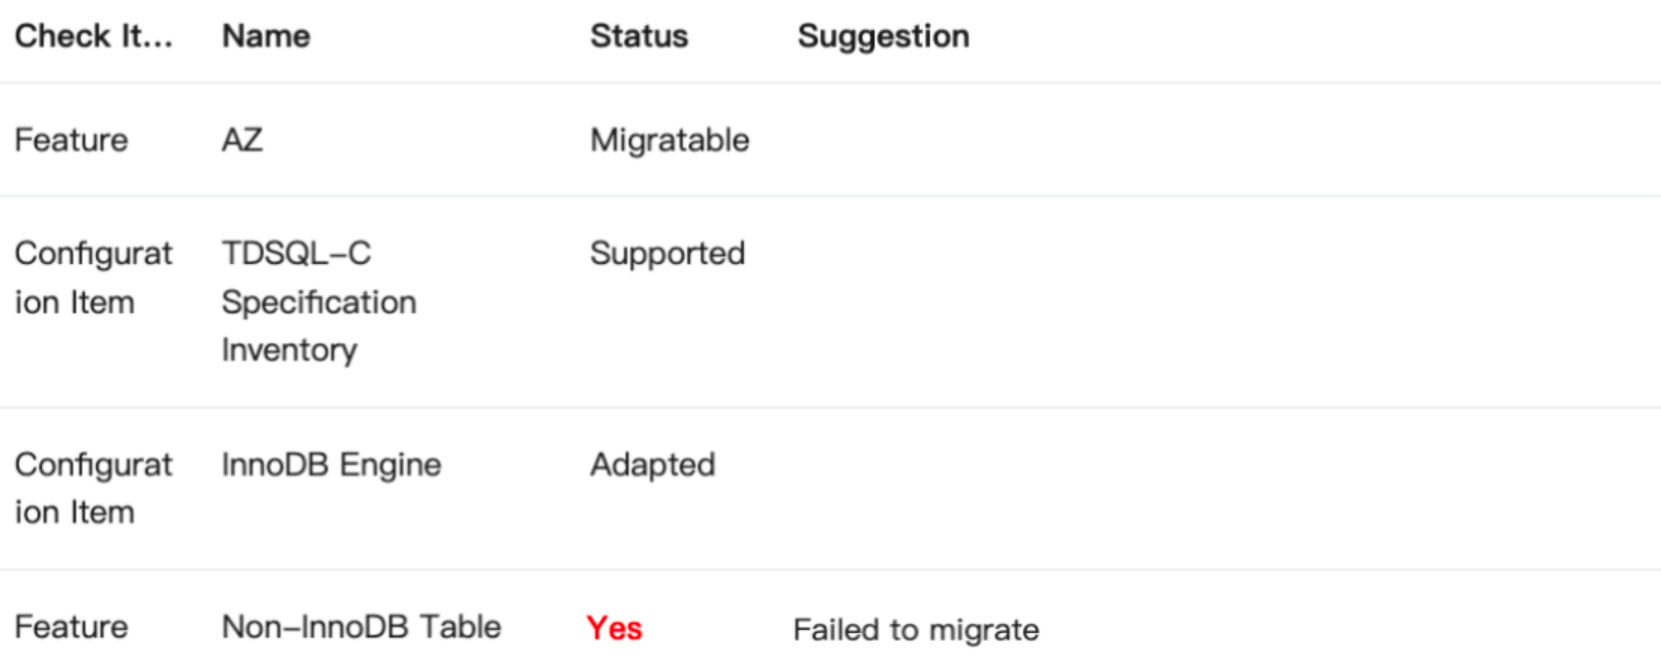Click Configuration Item cell in InnoDB Engine row
This screenshot has width=1661, height=672.
click(93, 488)
